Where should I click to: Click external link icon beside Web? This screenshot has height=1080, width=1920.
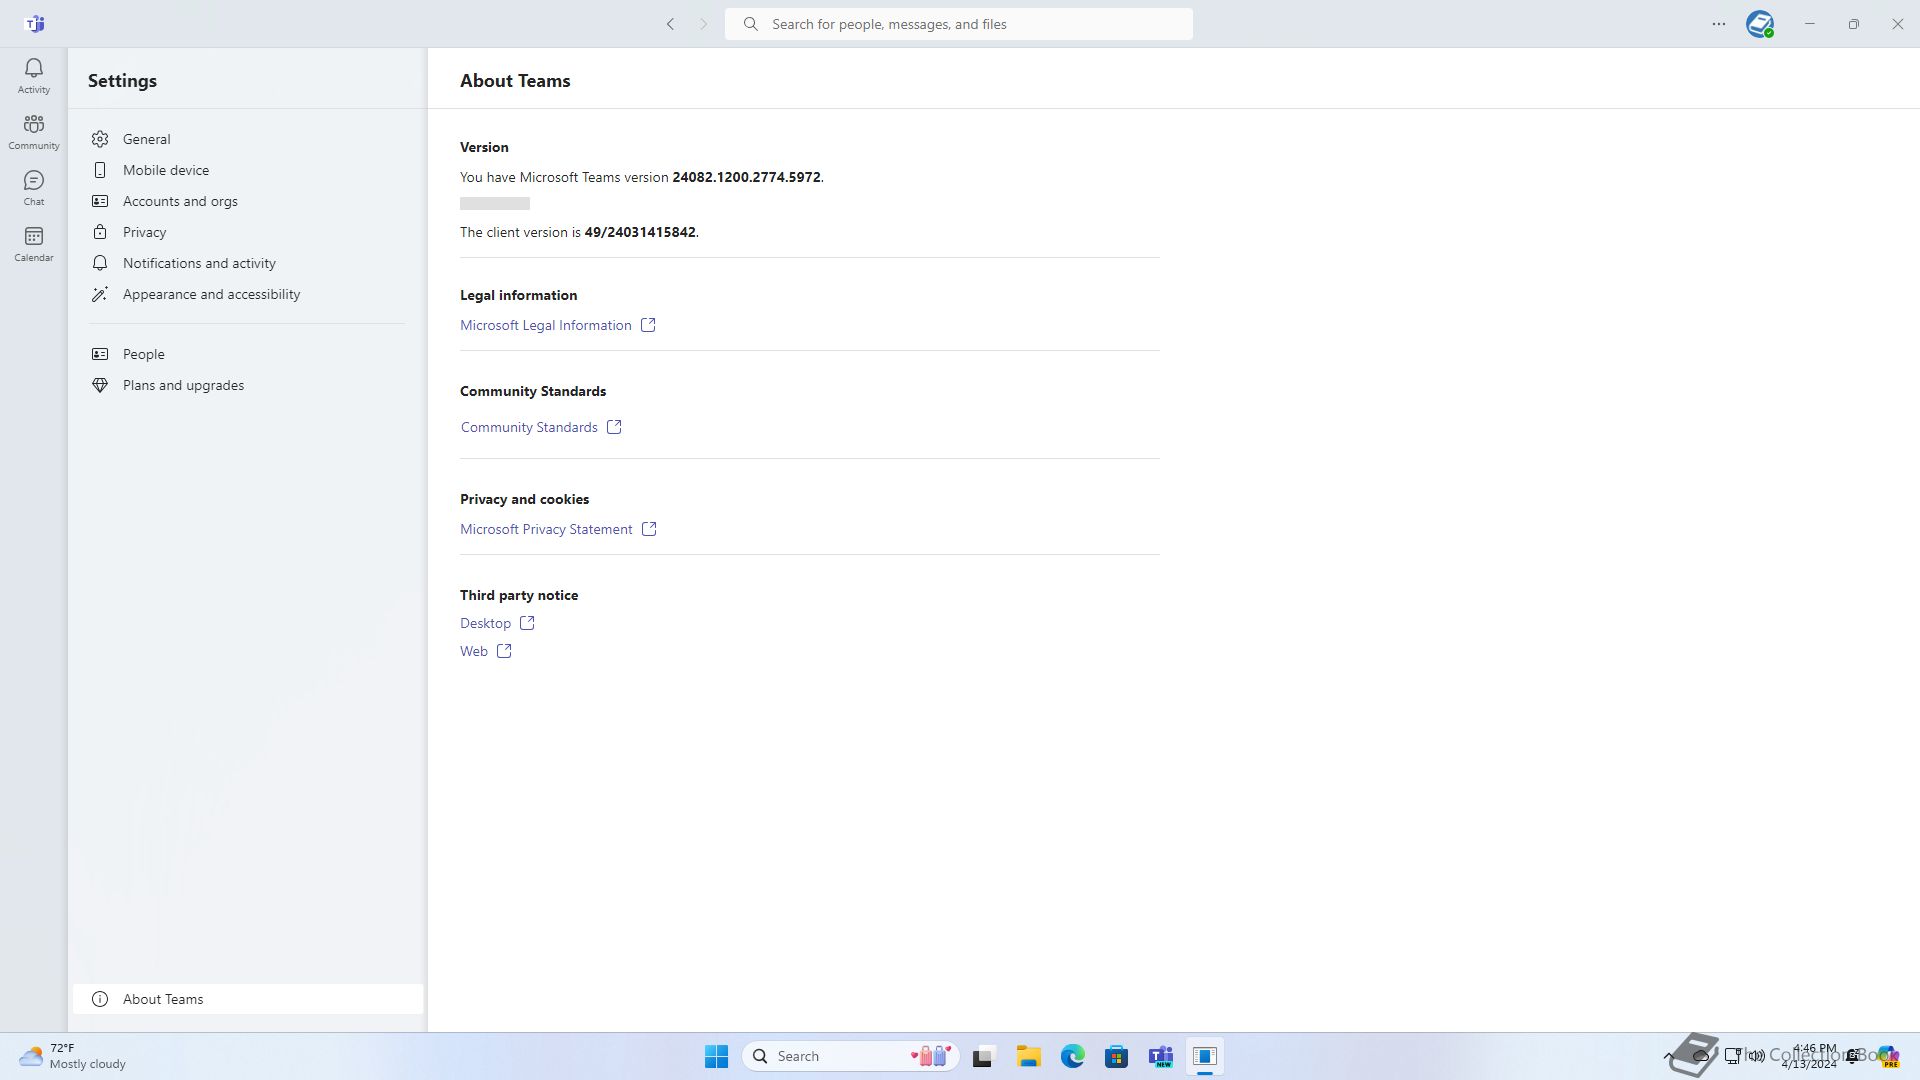[x=504, y=651]
